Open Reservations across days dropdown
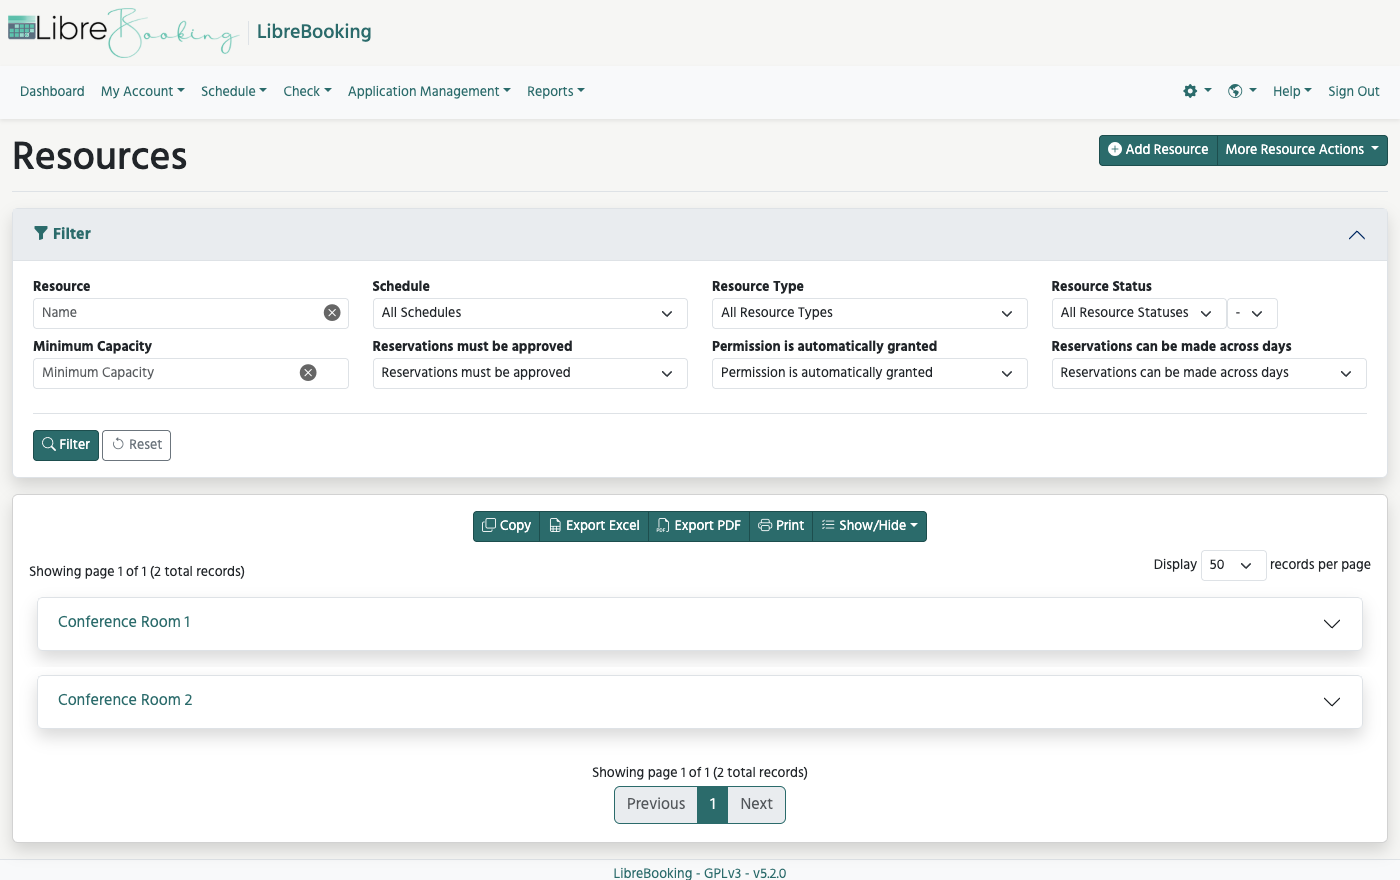1400x880 pixels. click(1209, 373)
